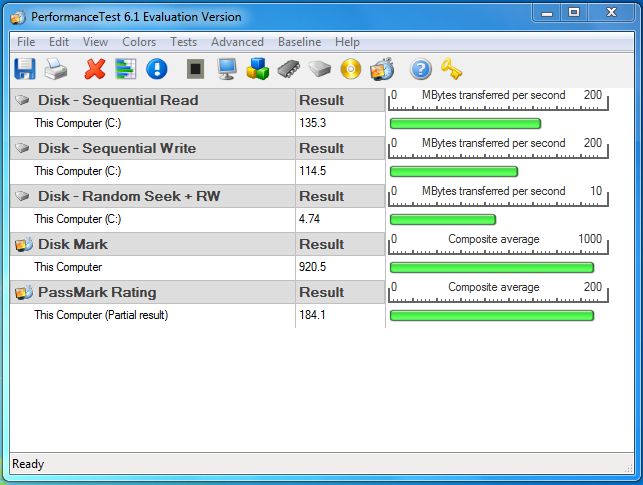Select the PassMark Rating header row
This screenshot has height=485, width=643.
tap(153, 292)
